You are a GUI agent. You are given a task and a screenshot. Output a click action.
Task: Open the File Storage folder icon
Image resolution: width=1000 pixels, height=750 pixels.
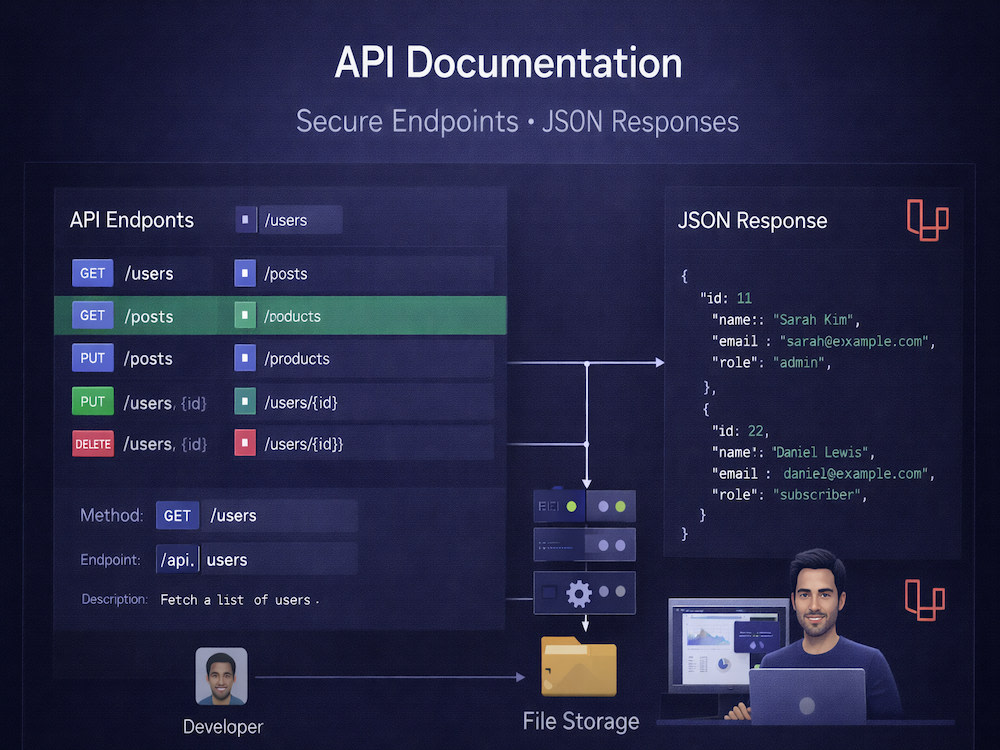[x=578, y=666]
